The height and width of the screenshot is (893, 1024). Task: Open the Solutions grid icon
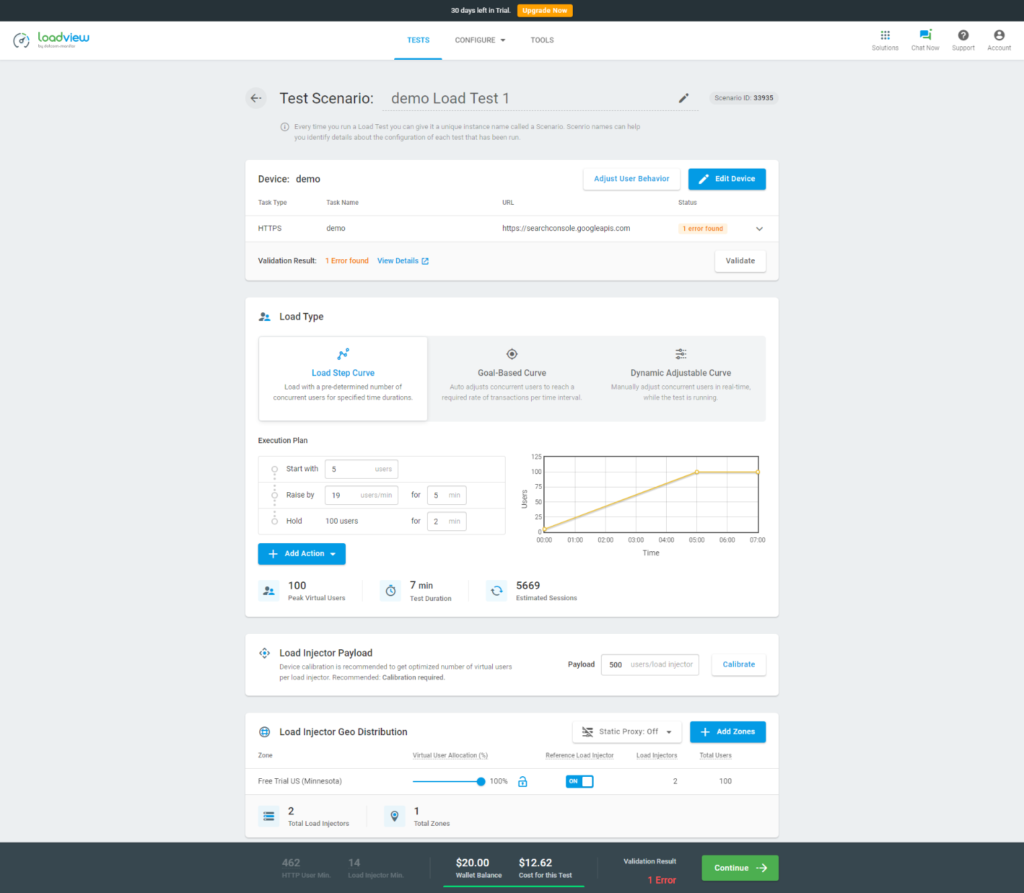[x=885, y=35]
